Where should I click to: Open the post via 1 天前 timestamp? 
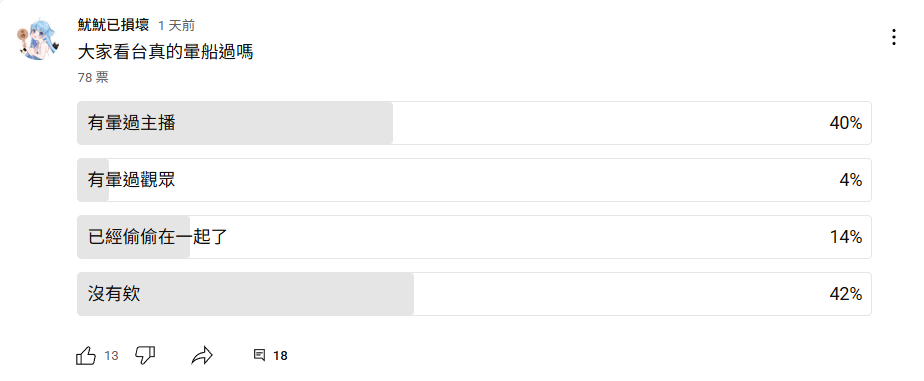click(177, 25)
